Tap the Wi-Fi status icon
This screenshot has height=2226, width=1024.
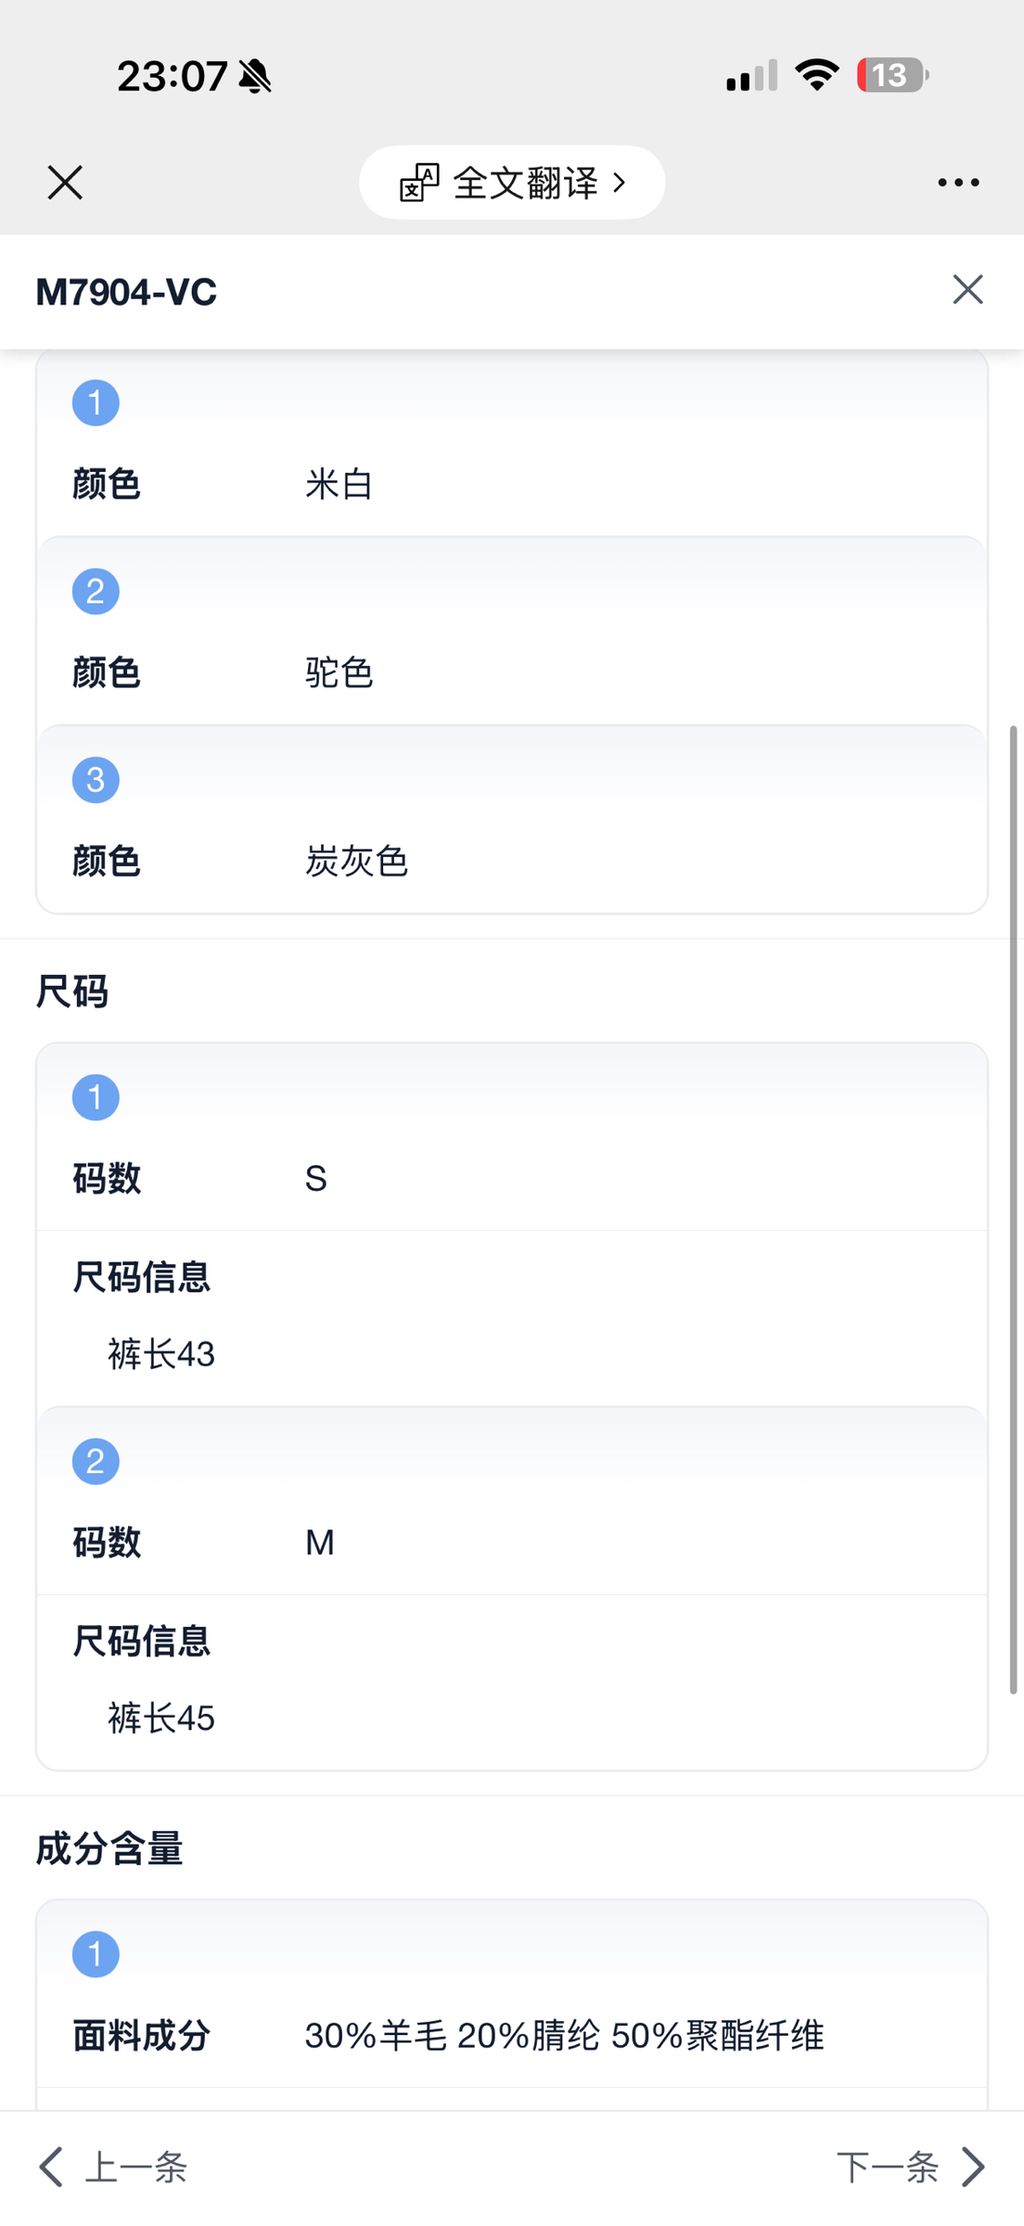816,75
